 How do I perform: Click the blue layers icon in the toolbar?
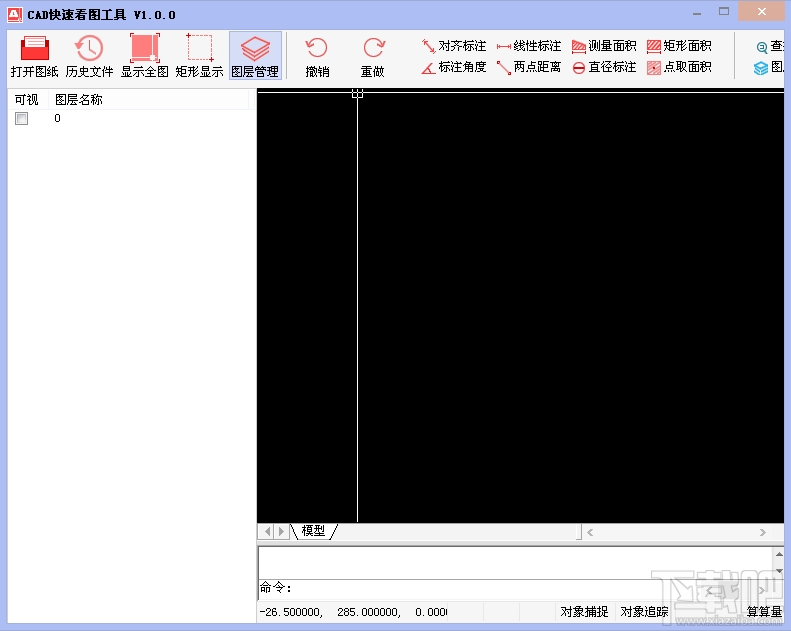click(x=761, y=68)
